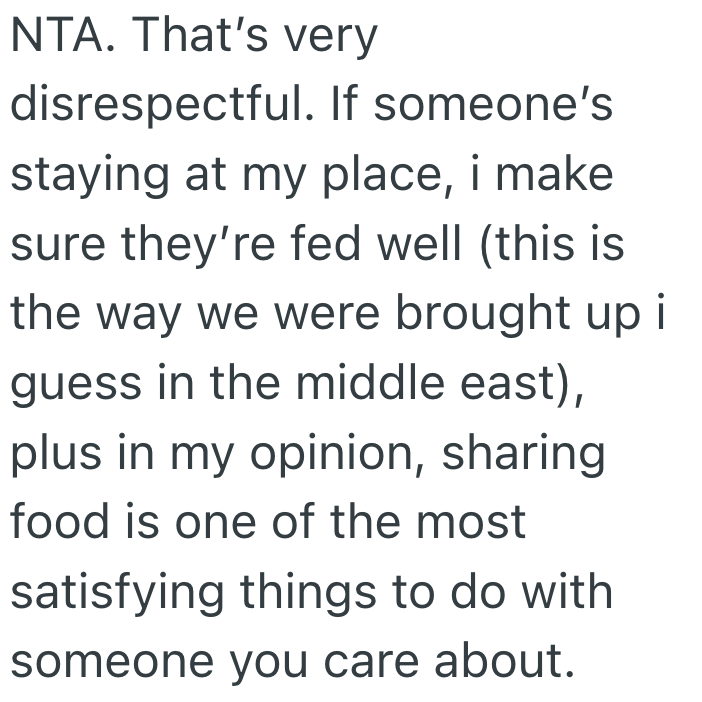Screen dimensions: 702x702
Task: Click the word "someone's" in the second line
Action: click(492, 108)
